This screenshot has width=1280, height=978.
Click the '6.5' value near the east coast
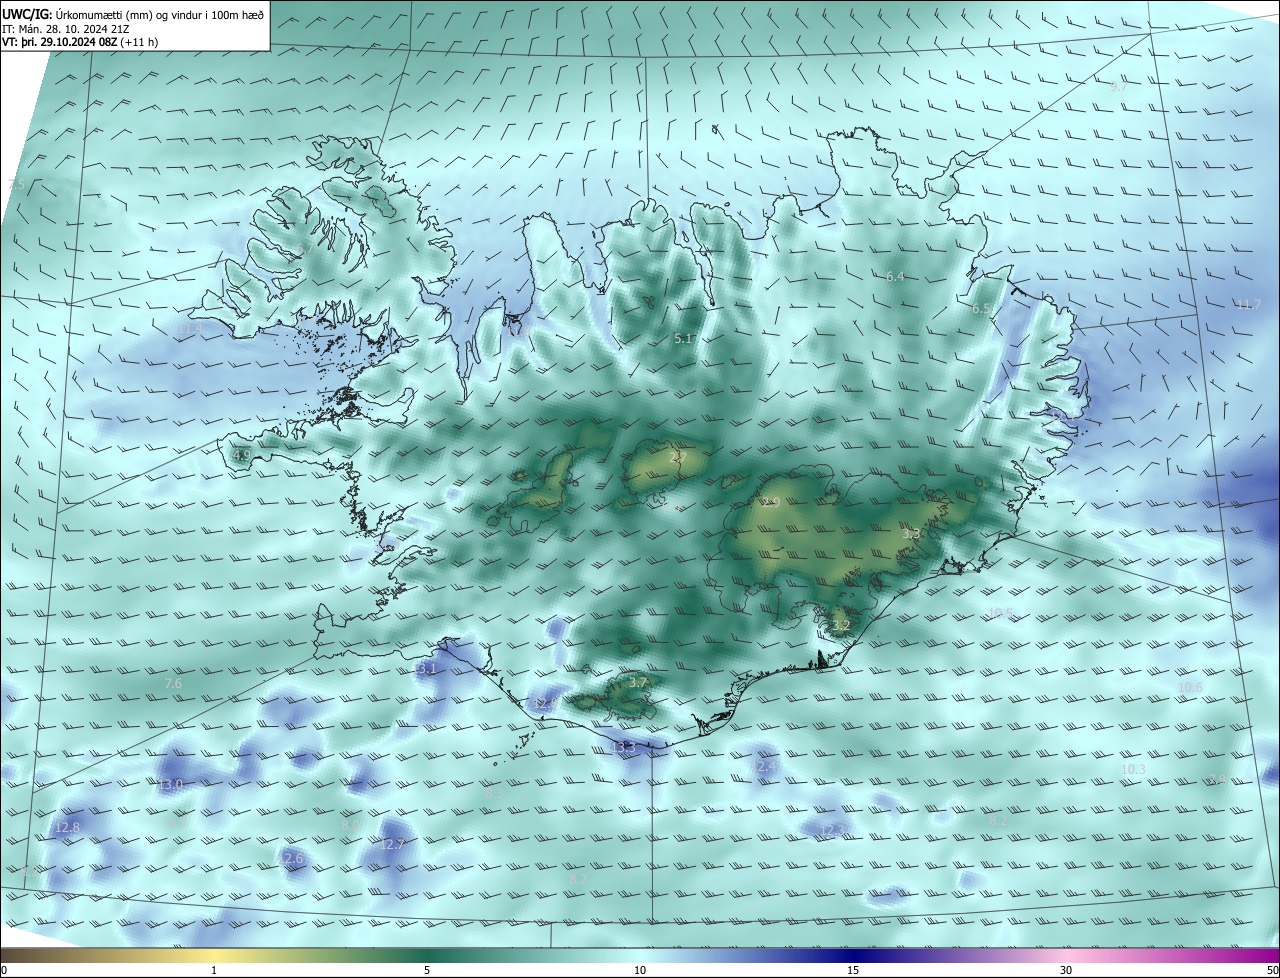coord(981,309)
